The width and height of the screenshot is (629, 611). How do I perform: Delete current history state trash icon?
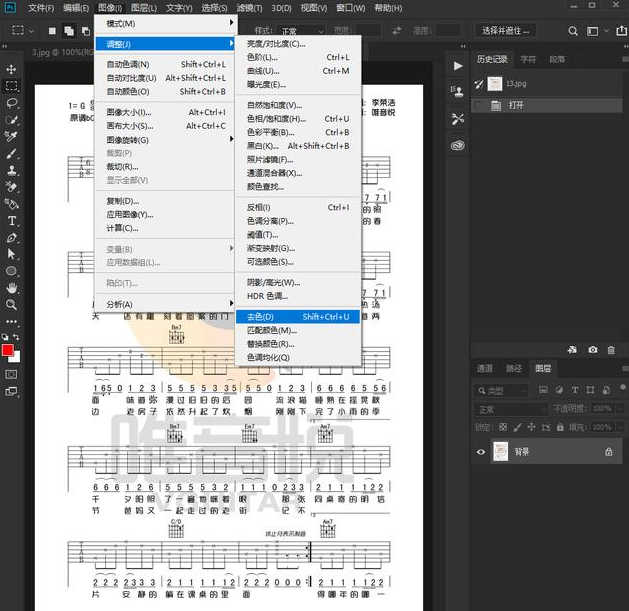coord(611,350)
